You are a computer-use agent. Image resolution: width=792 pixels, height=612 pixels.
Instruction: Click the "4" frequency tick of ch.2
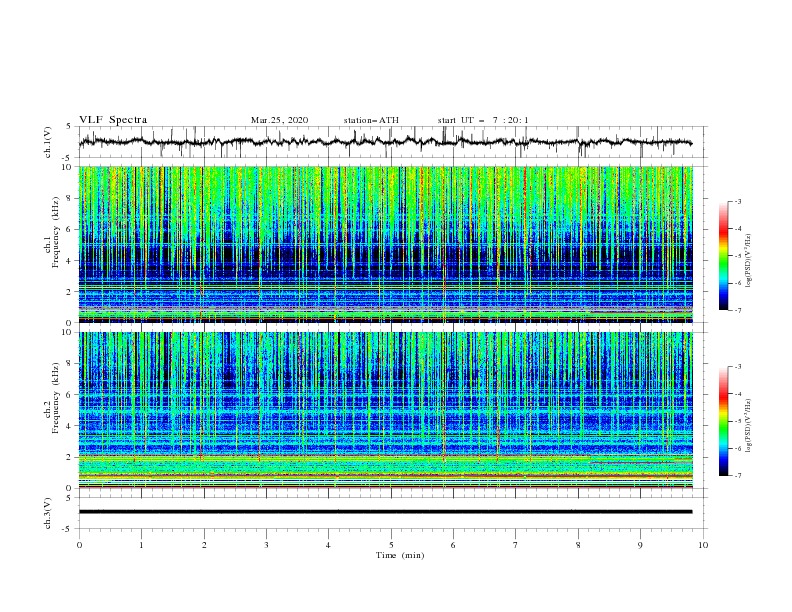[71, 426]
